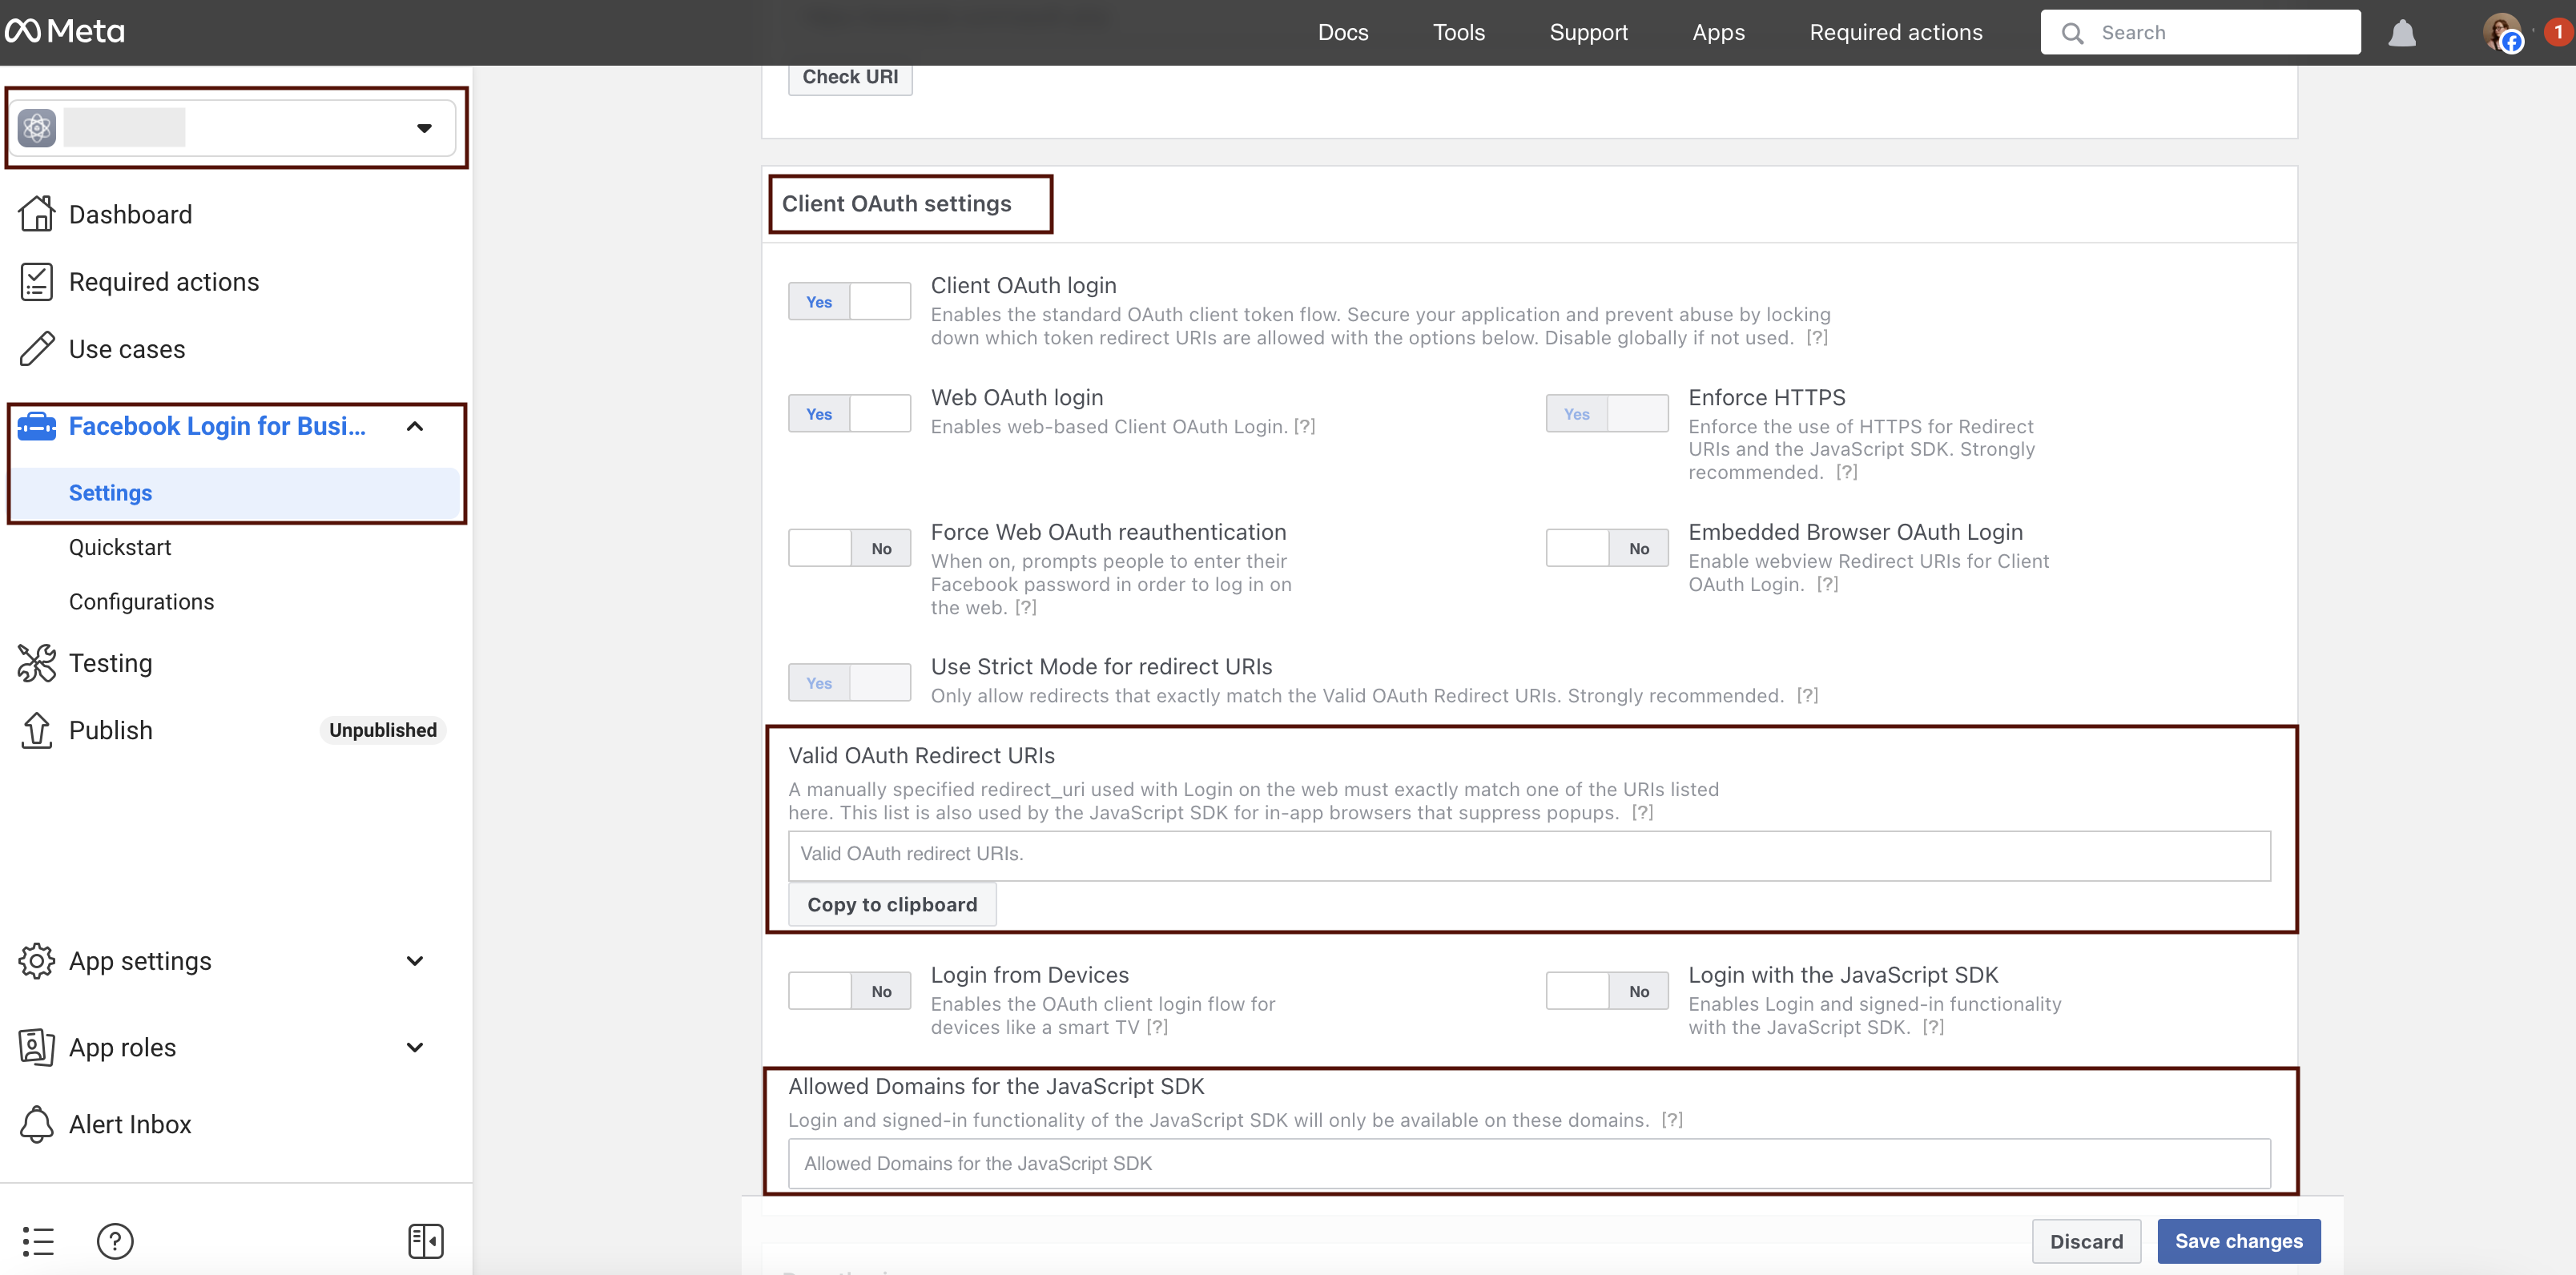The image size is (2576, 1275).
Task: Click the list icon at sidebar bottom
Action: pyautogui.click(x=38, y=1241)
